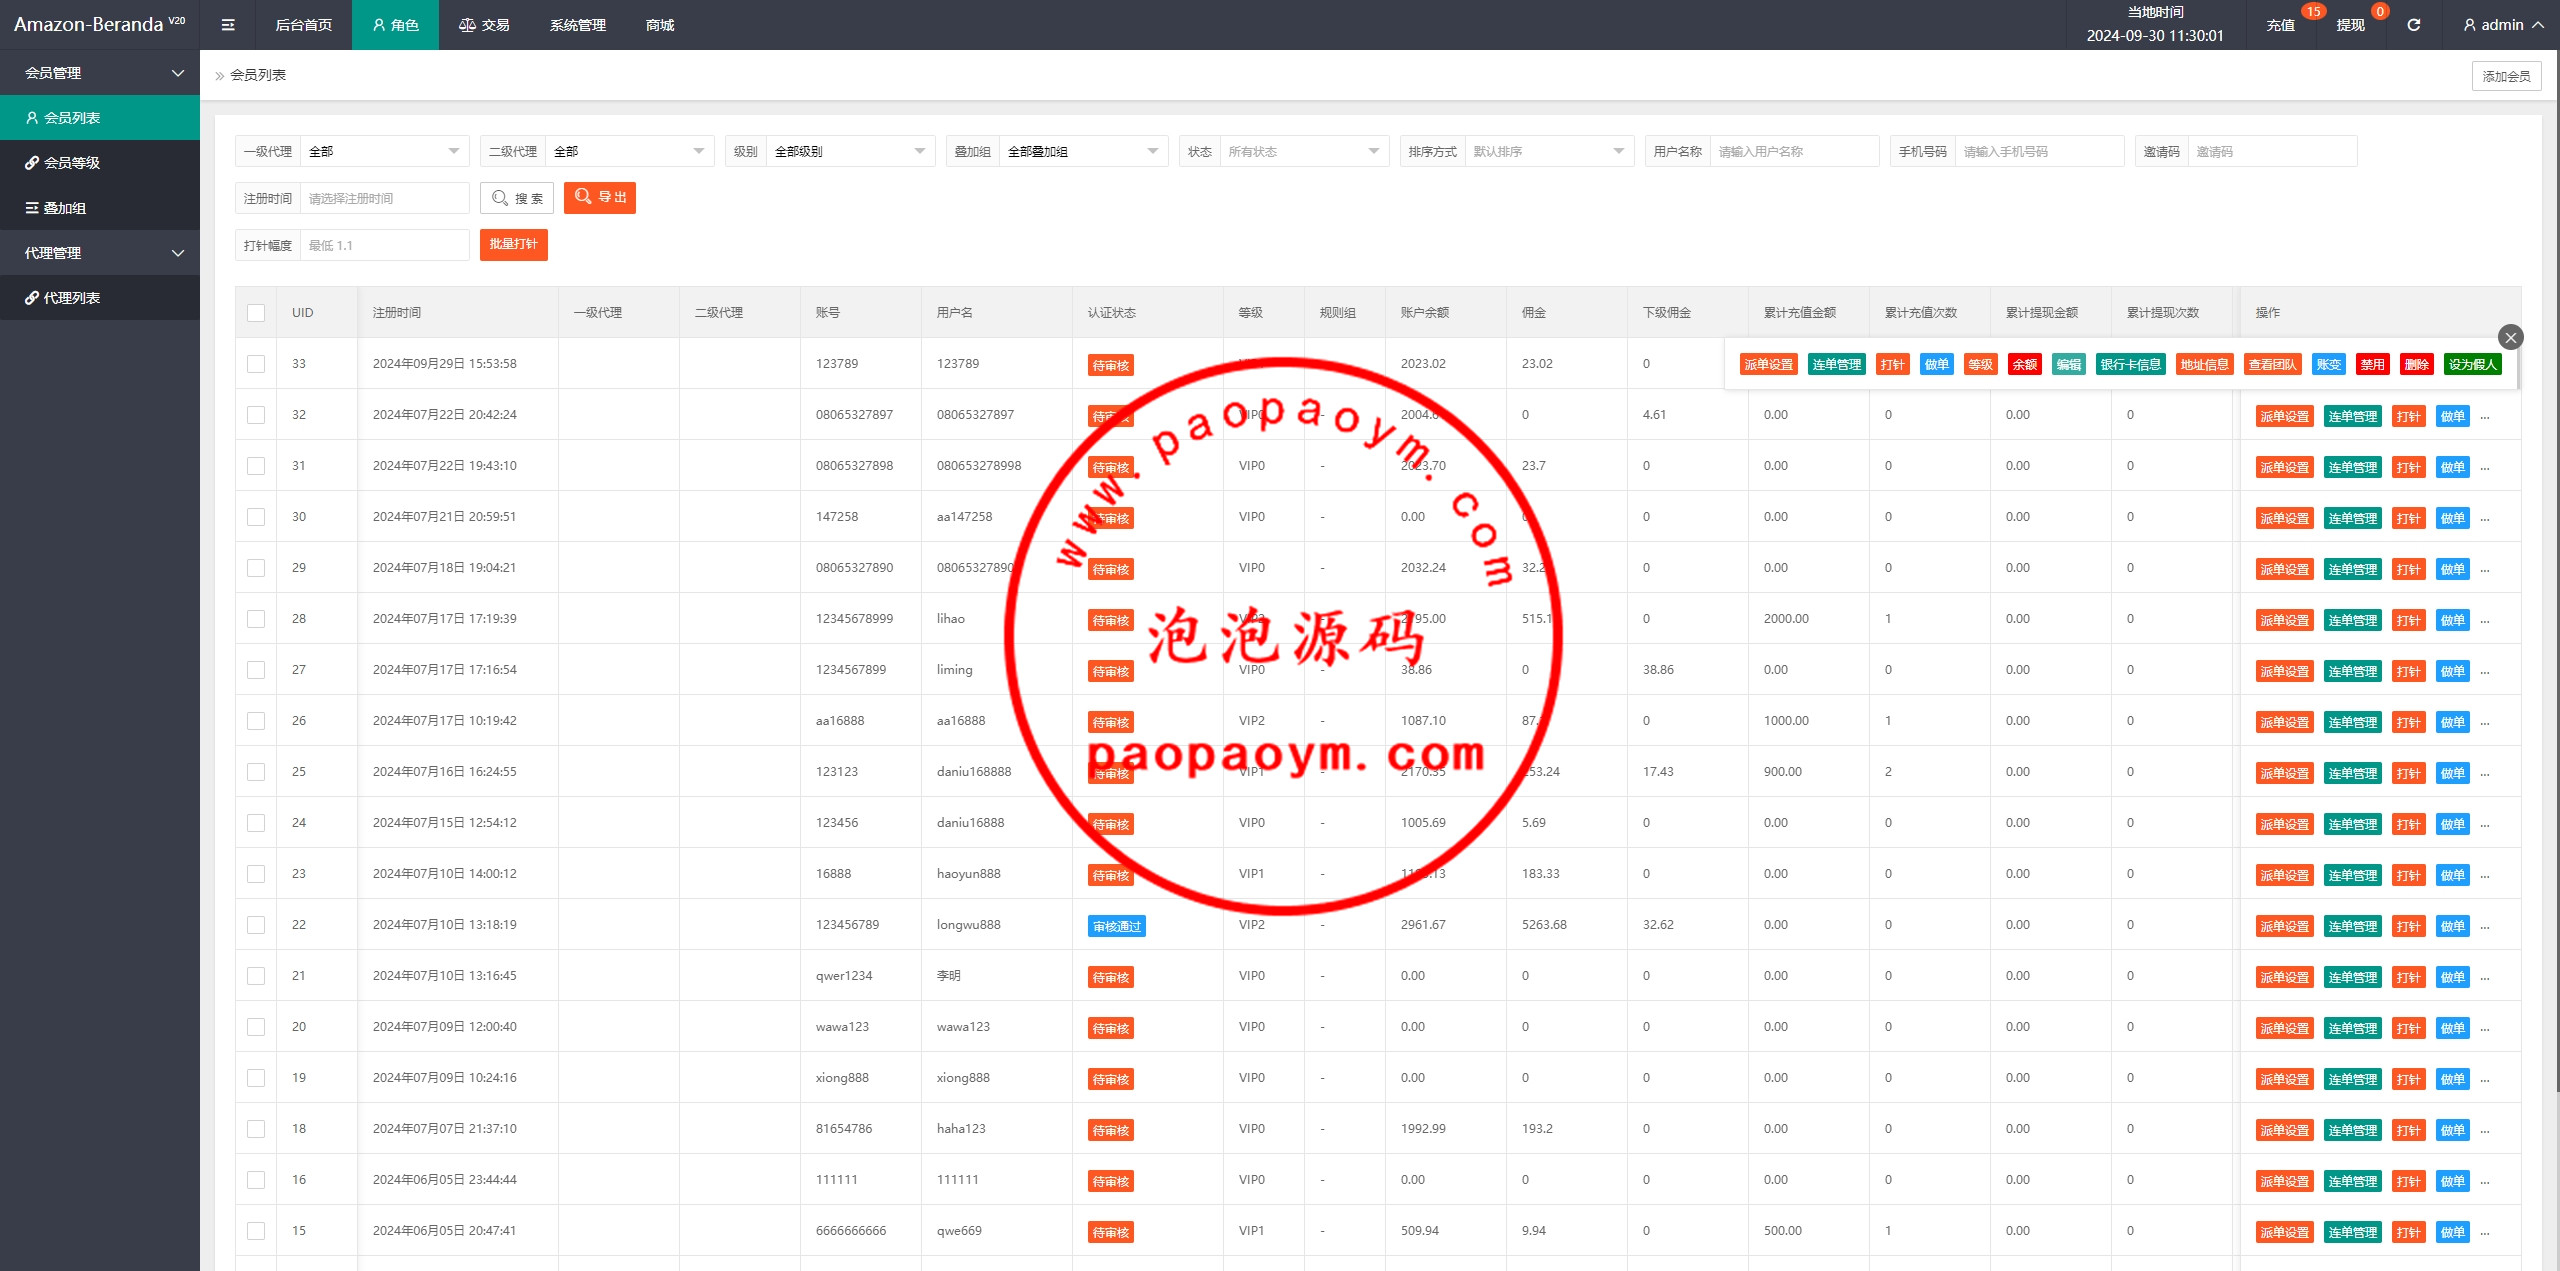The image size is (2560, 1271).
Task: Click 编辑 in the expanded popup
Action: click(2068, 365)
